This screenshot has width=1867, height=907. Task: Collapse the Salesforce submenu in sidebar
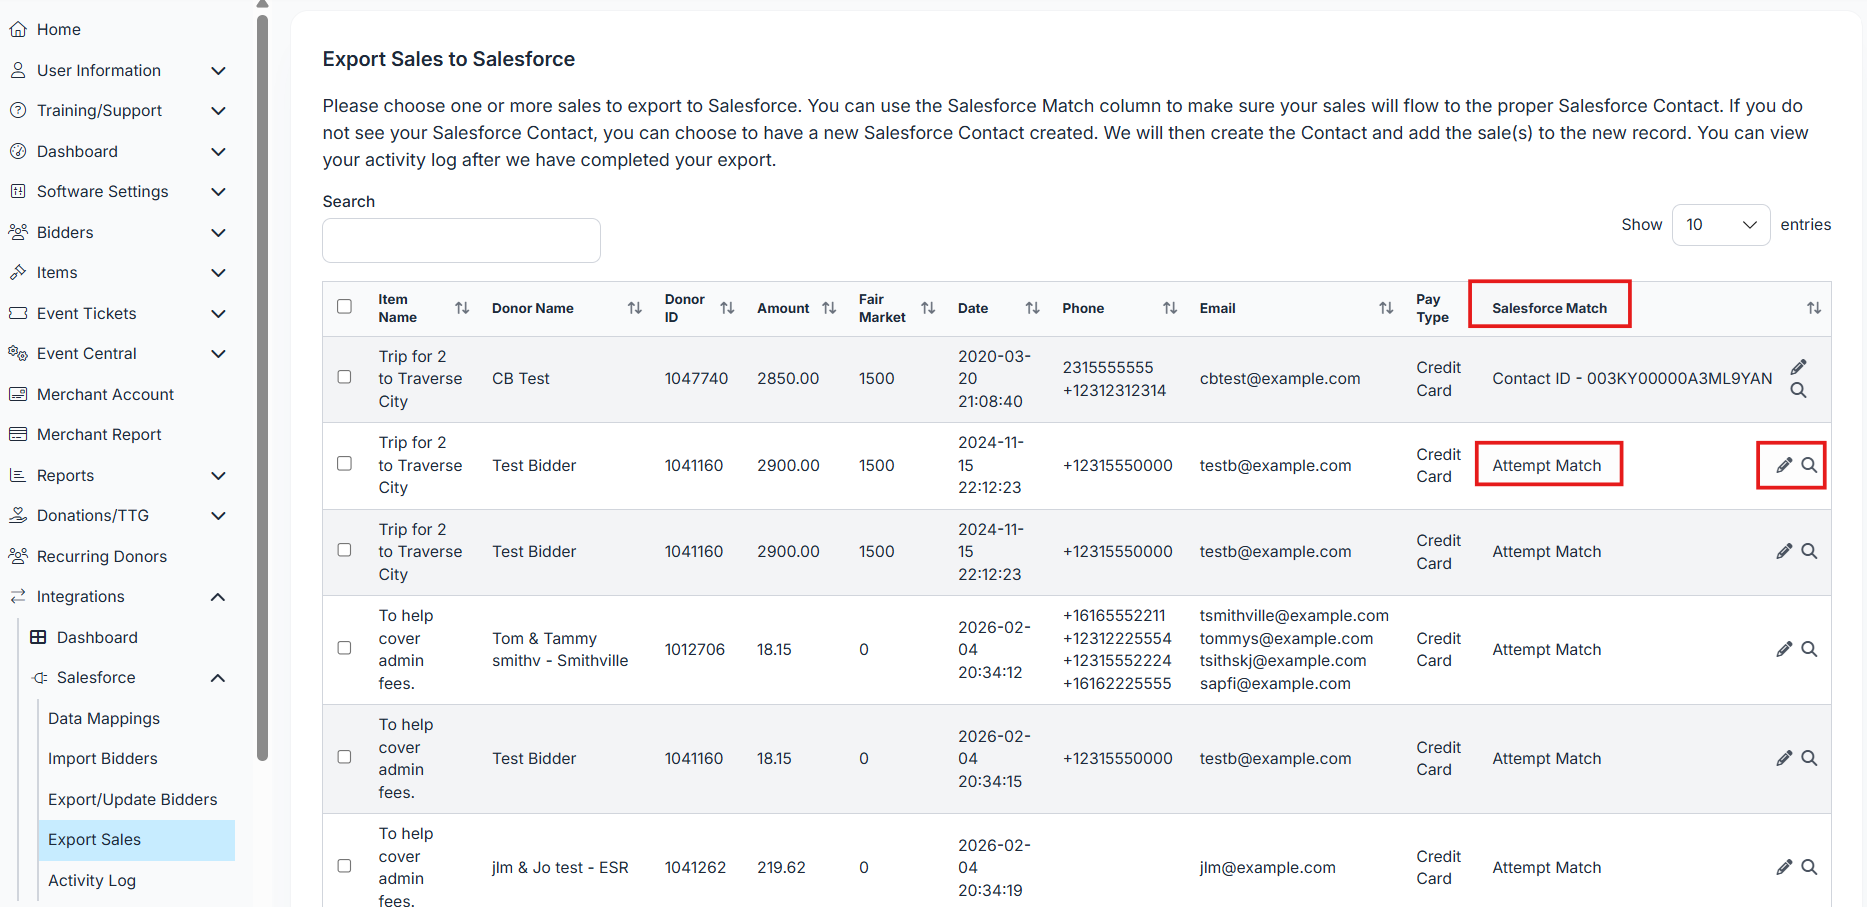(x=218, y=678)
